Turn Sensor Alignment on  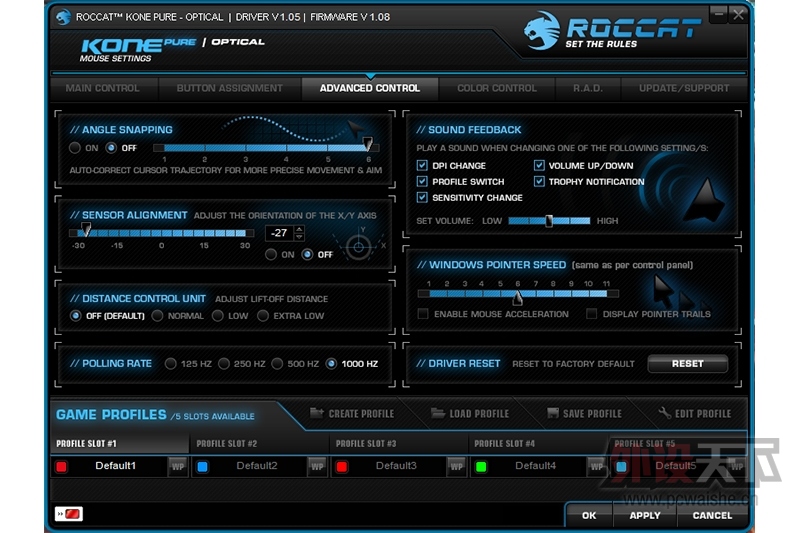click(271, 254)
